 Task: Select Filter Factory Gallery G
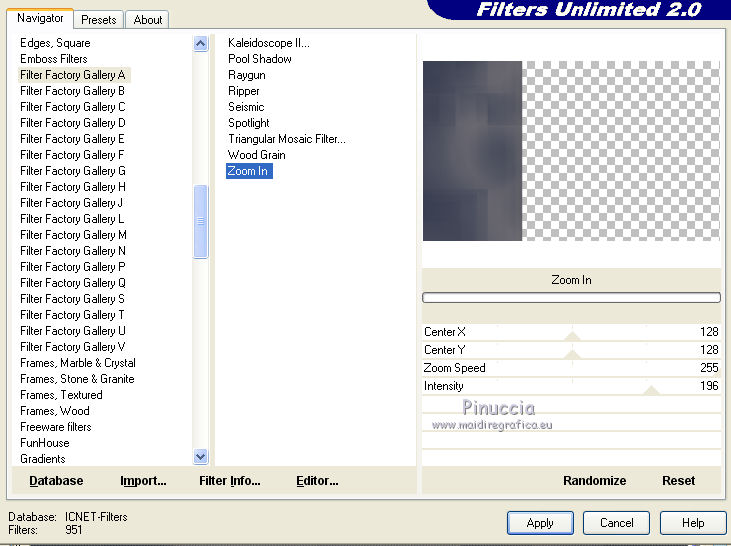(x=72, y=171)
